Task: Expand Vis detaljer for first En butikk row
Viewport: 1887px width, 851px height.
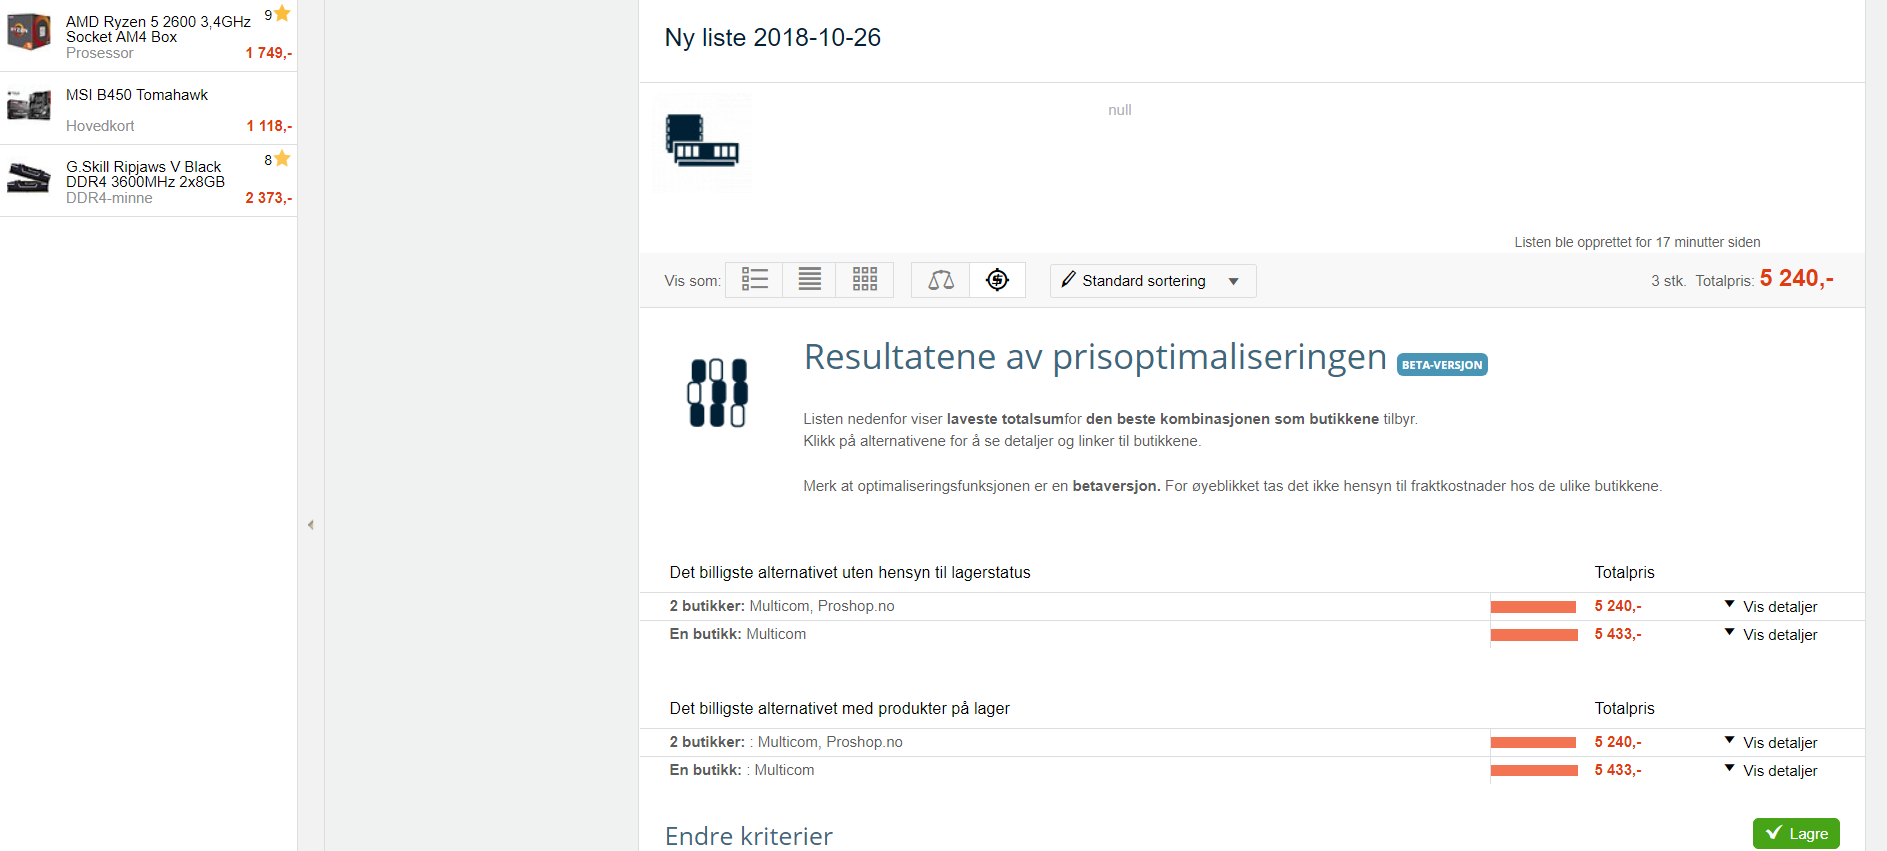Action: point(1771,635)
